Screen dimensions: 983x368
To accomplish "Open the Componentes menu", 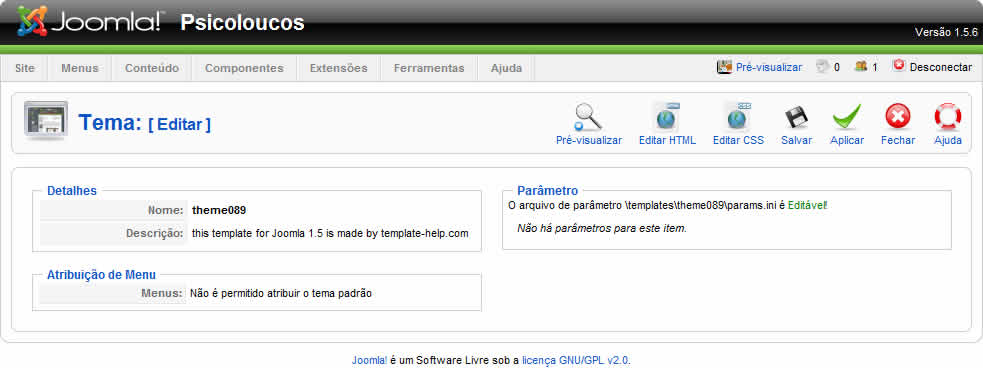I will 244,68.
